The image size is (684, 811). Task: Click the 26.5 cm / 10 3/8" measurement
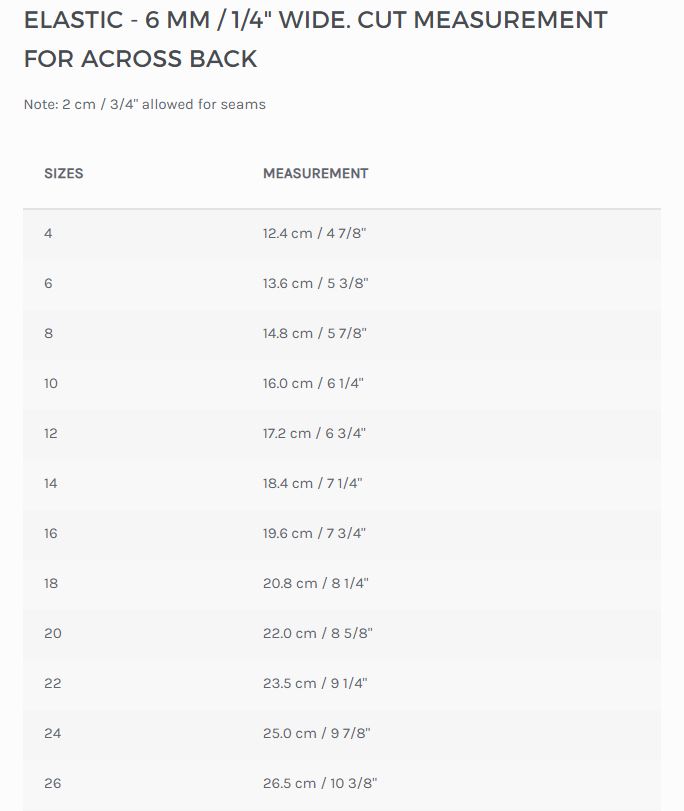pos(320,783)
